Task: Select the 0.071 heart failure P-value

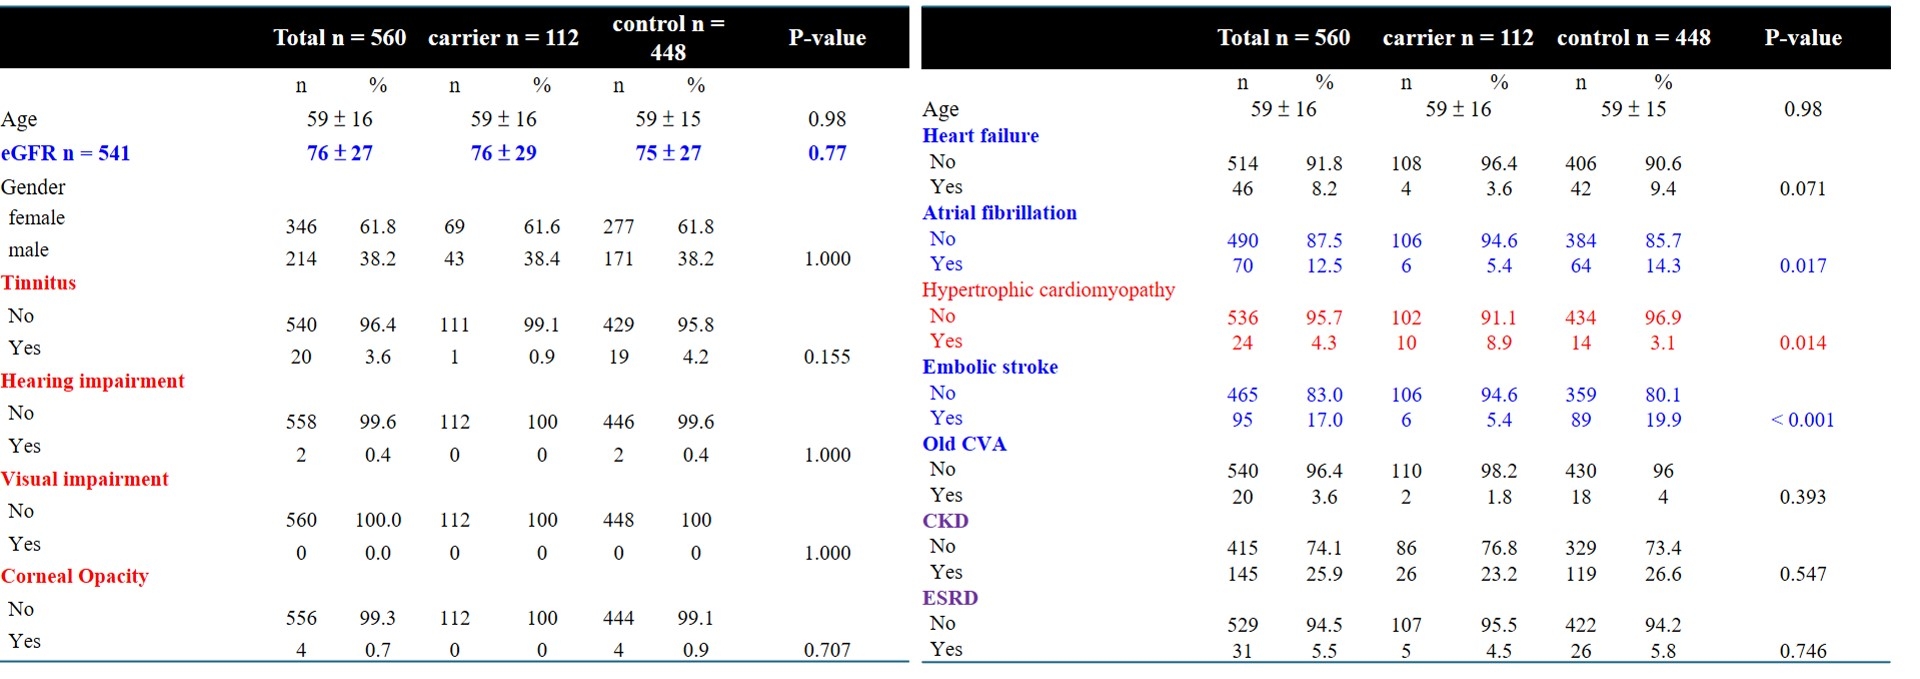Action: tap(1802, 189)
